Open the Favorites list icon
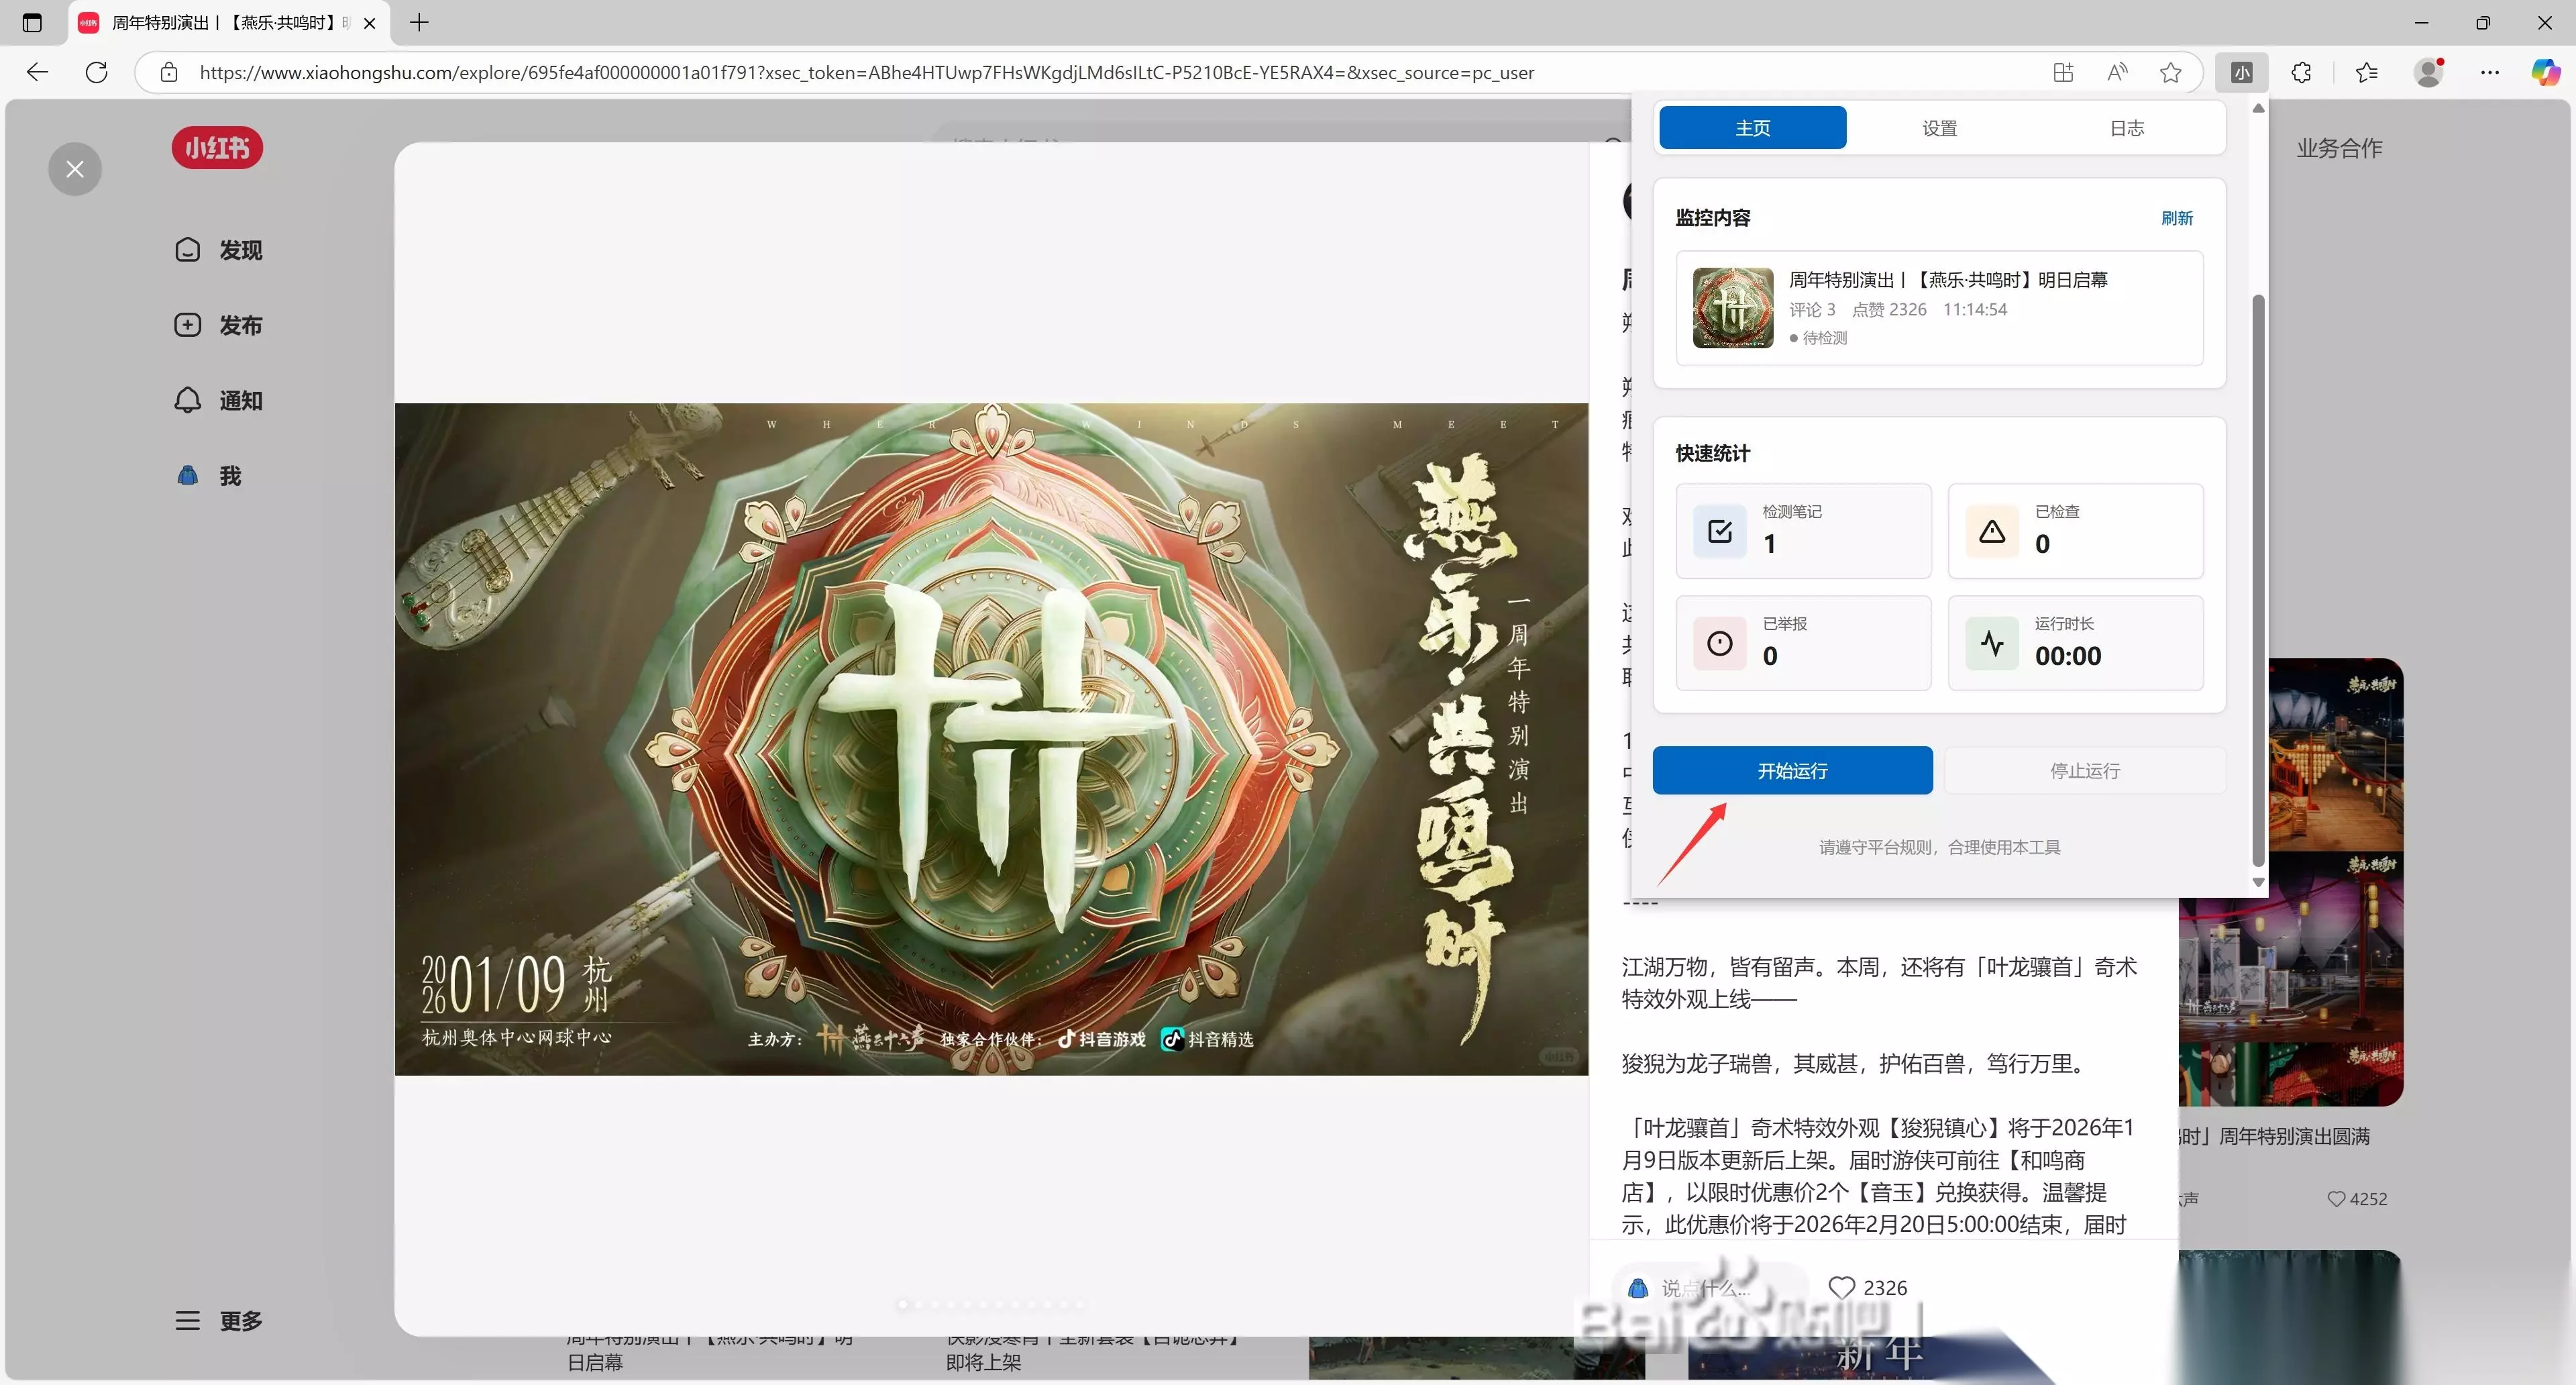This screenshot has height=1385, width=2576. pyautogui.click(x=2367, y=72)
